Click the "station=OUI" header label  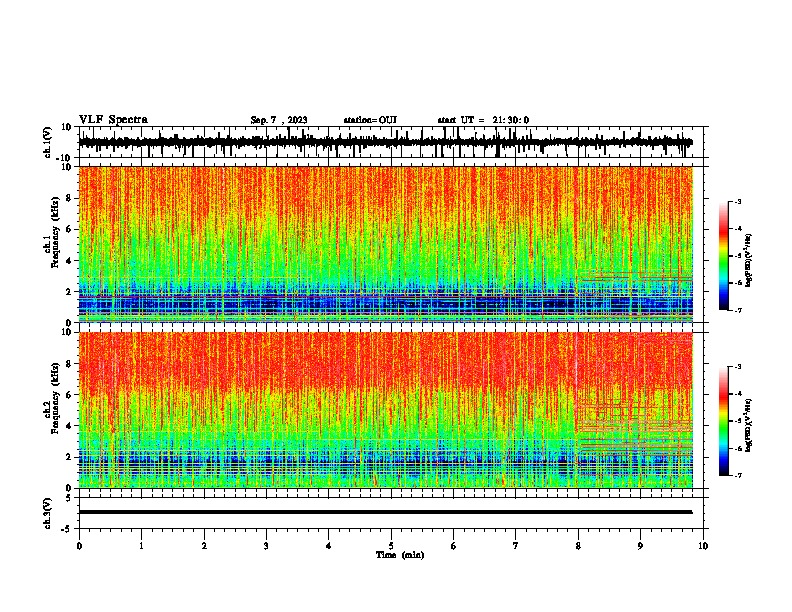[x=370, y=120]
